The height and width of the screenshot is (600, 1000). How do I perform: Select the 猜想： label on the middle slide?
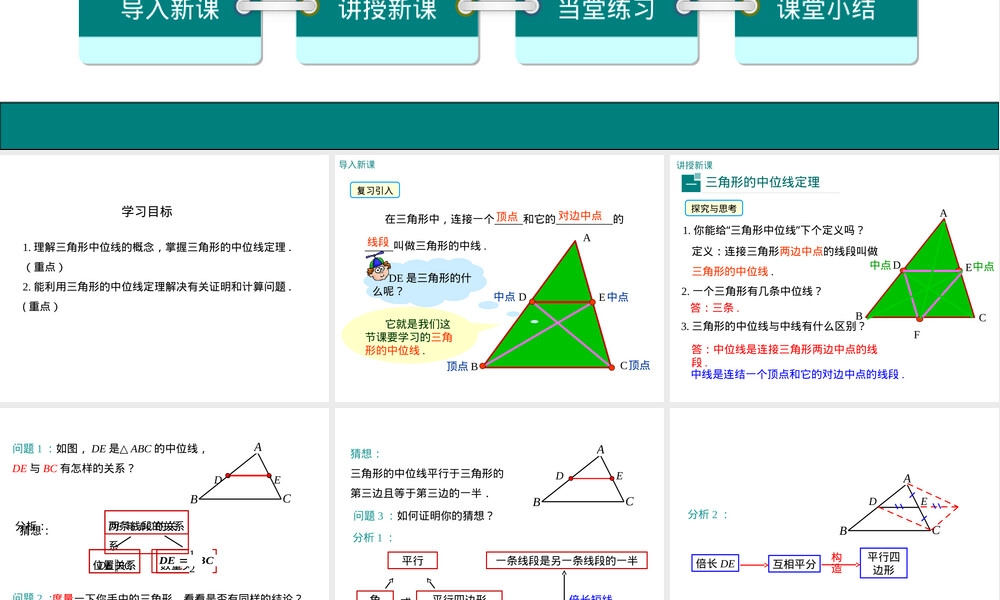[365, 453]
